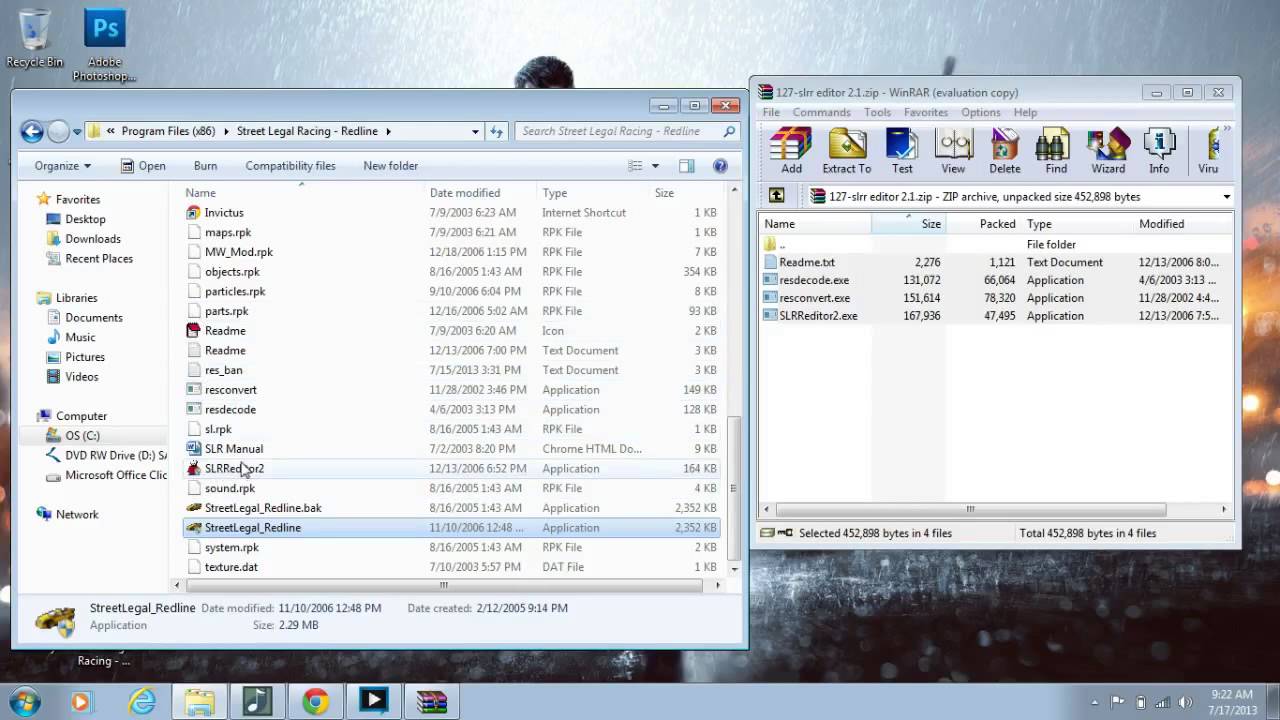The width and height of the screenshot is (1280, 720).
Task: Click the Explorer refresh button next to address bar
Action: (x=497, y=131)
